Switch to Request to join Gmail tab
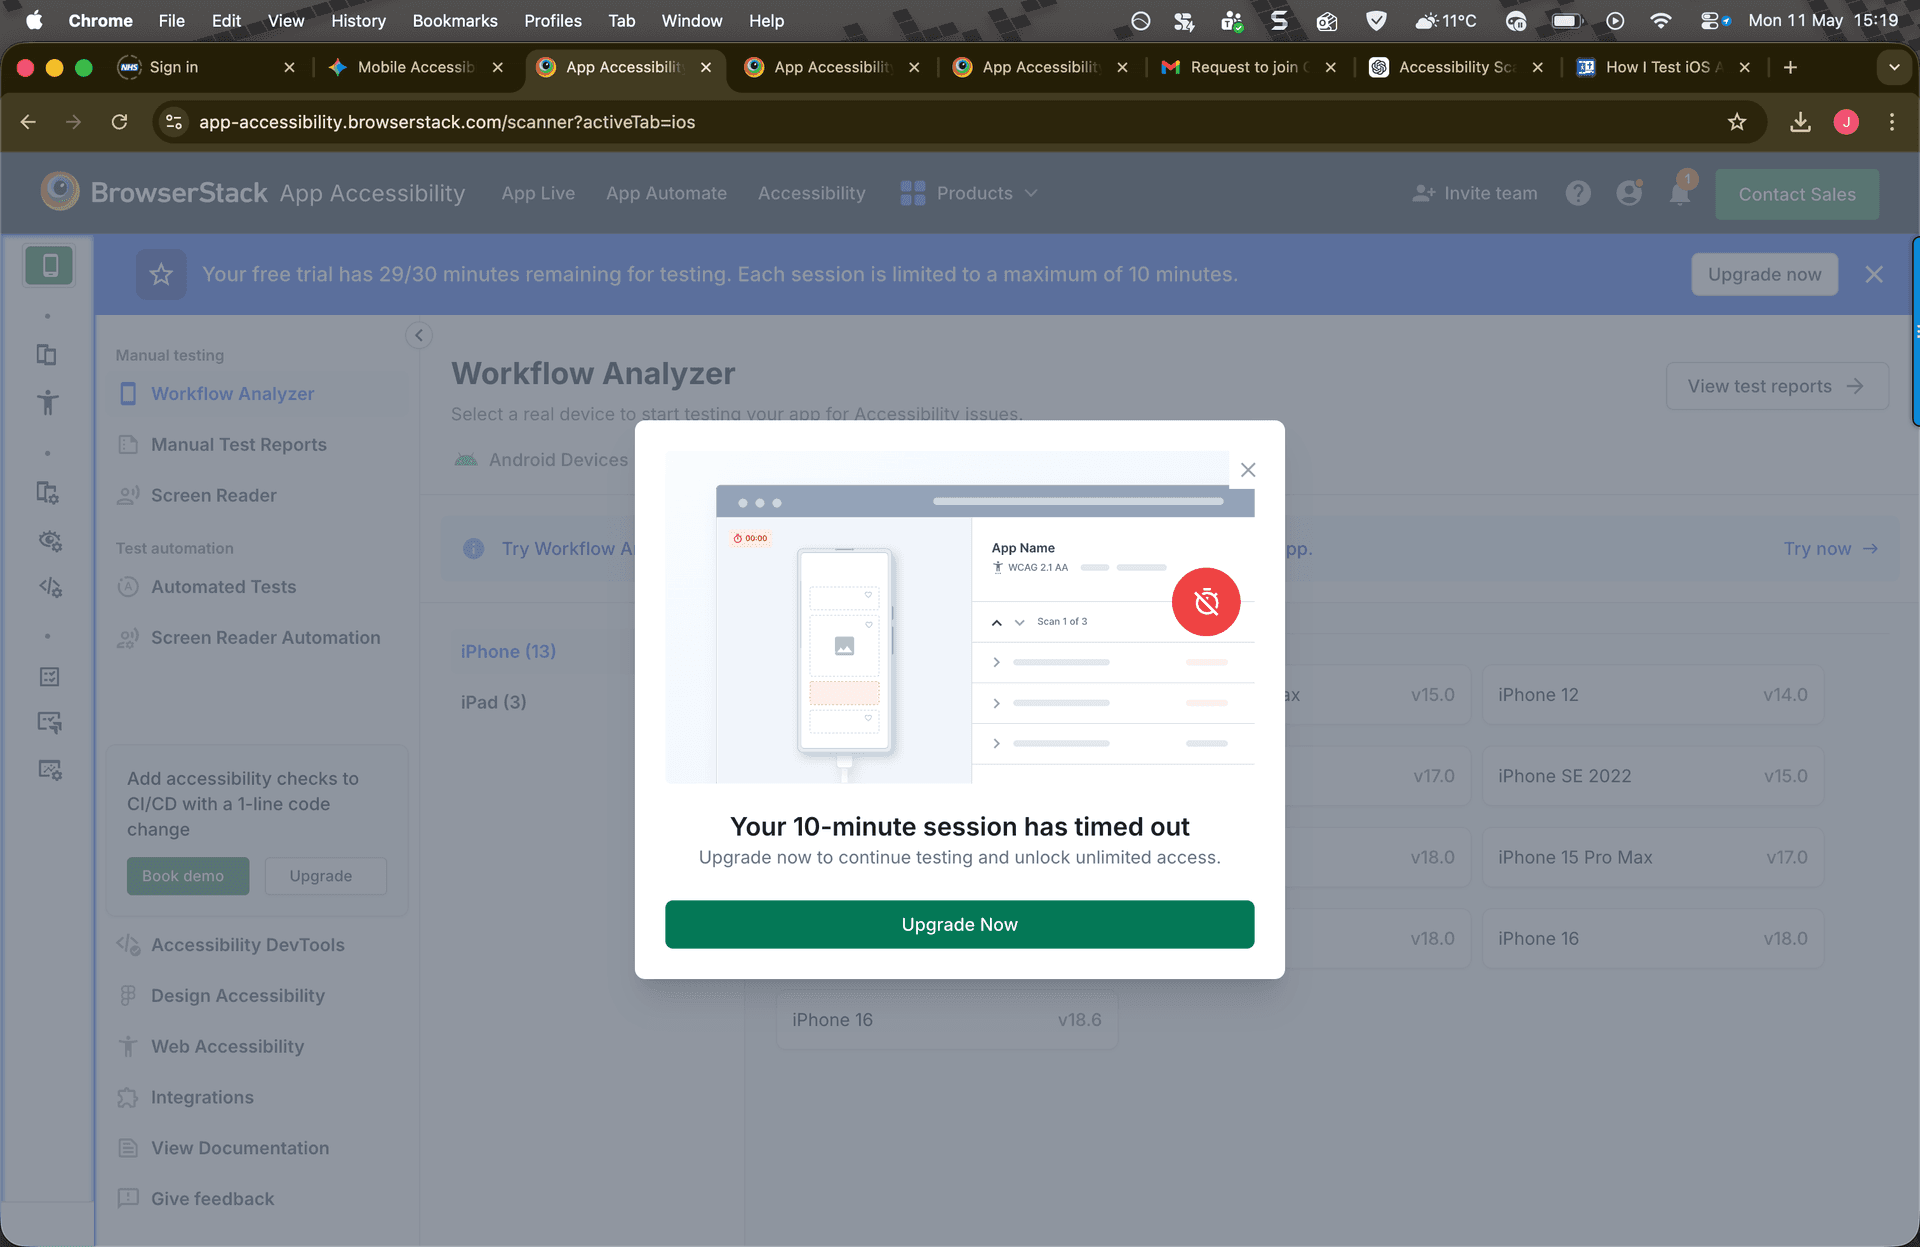 [x=1248, y=67]
